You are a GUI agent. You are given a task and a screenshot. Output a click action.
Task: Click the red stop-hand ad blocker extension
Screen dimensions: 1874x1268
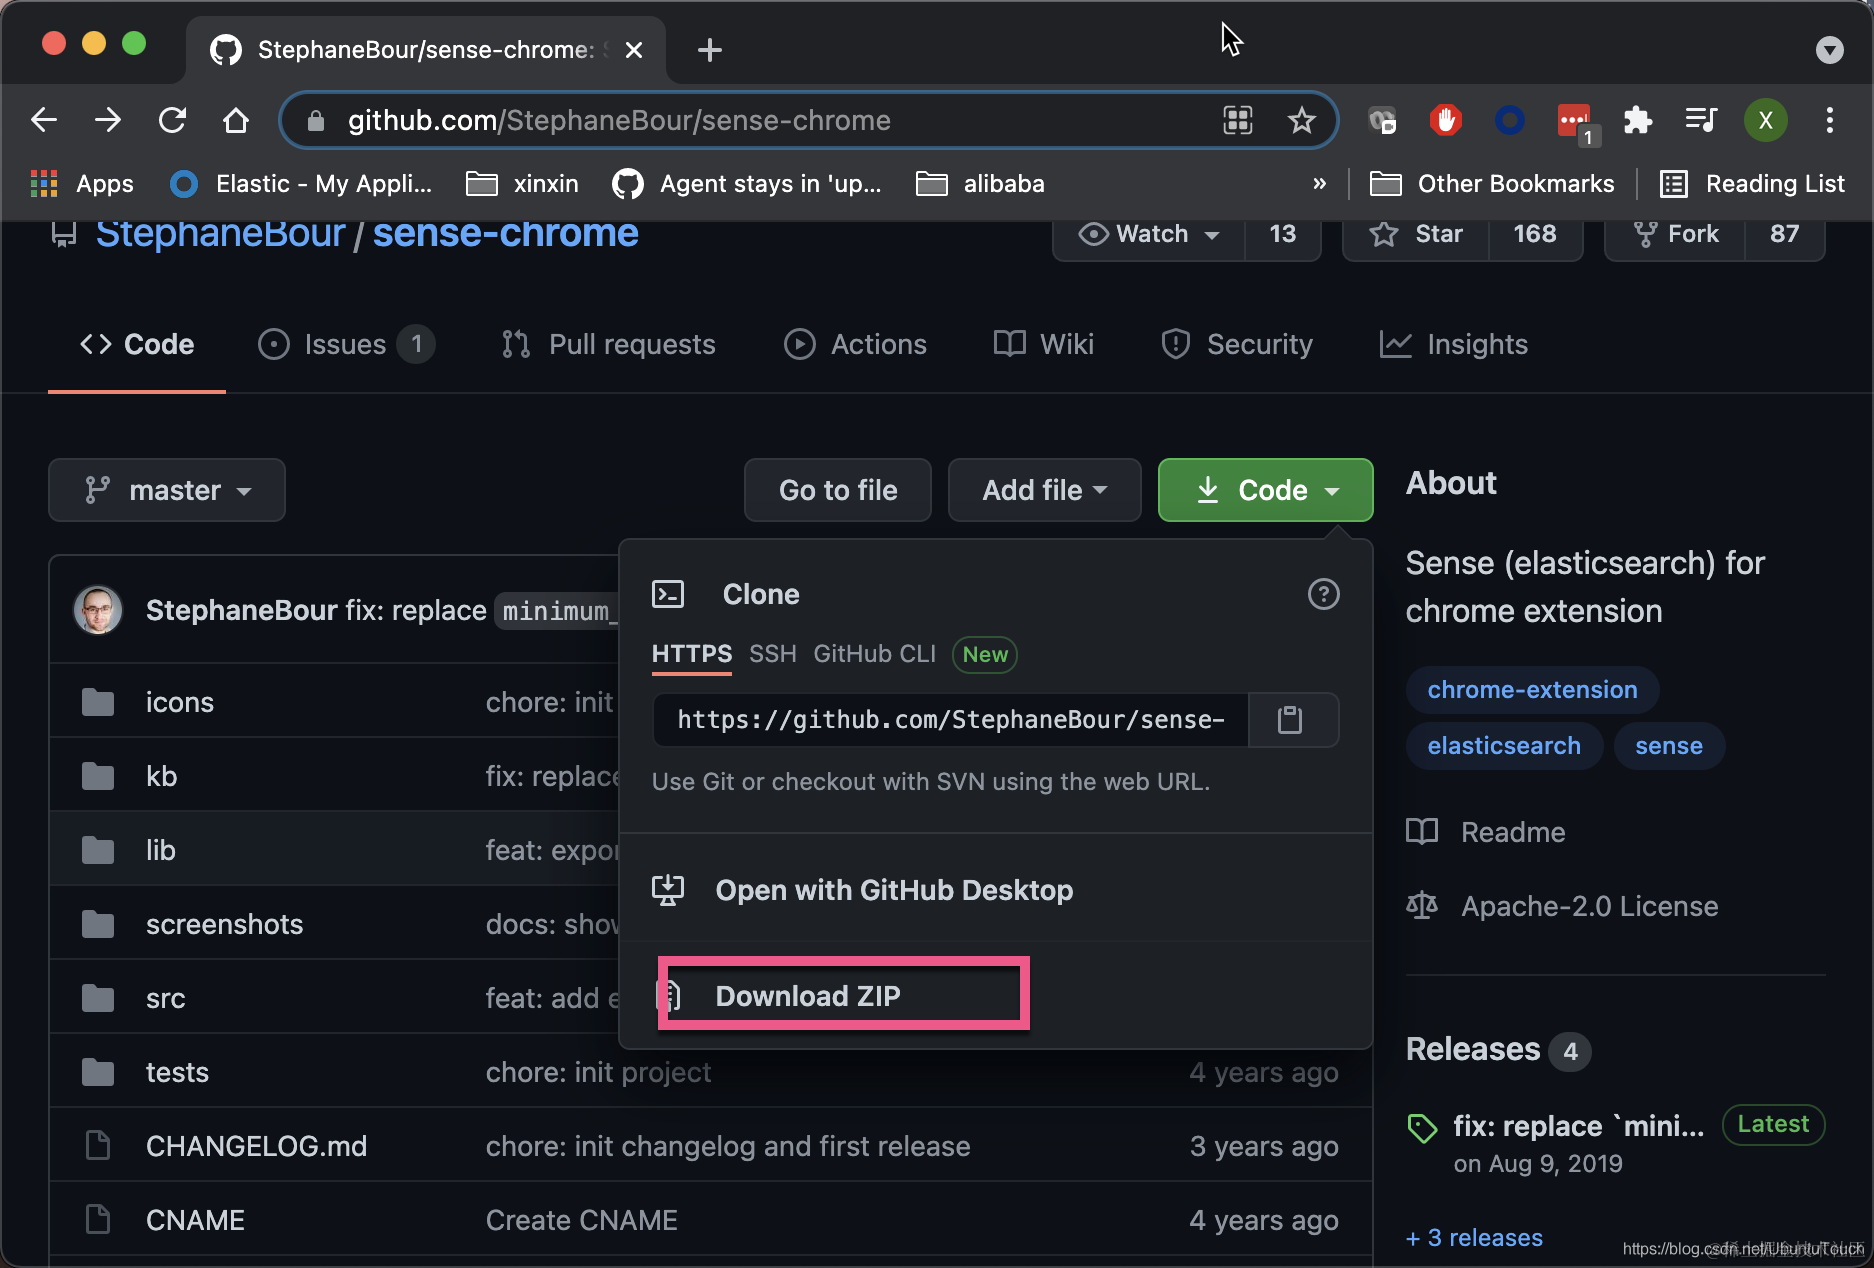coord(1445,120)
